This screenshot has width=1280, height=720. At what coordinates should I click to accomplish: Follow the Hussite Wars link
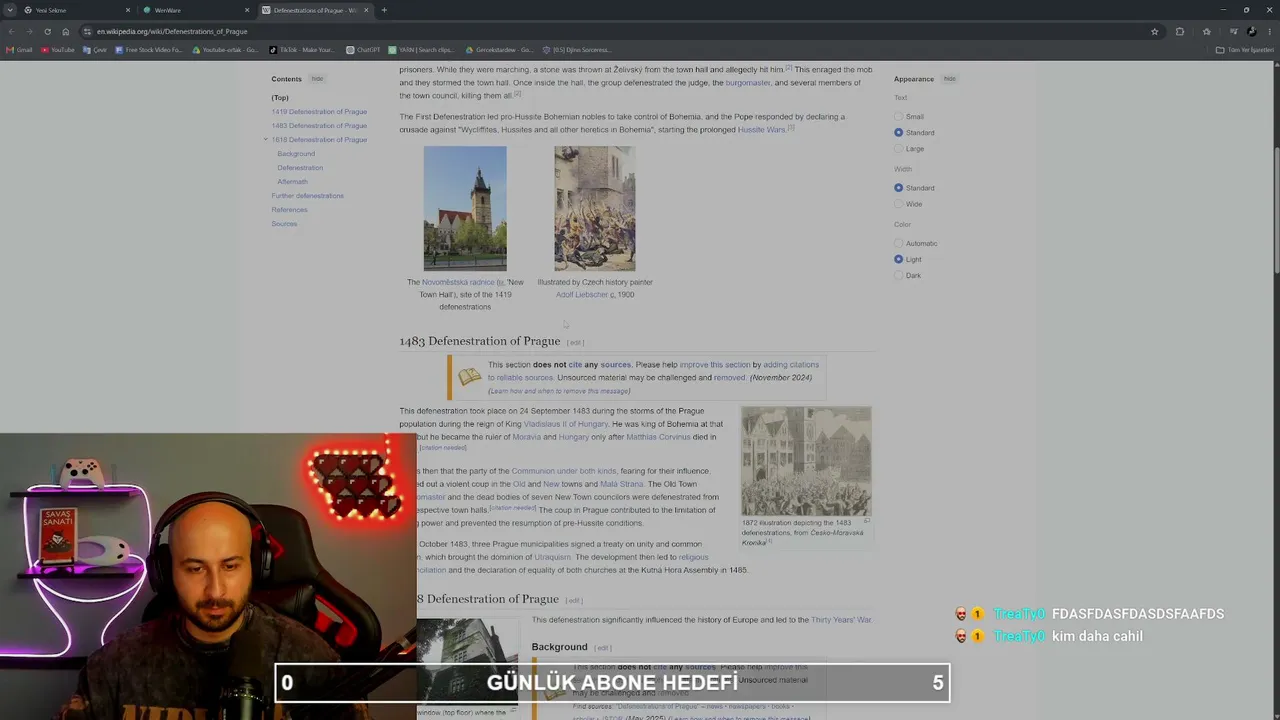tap(761, 130)
